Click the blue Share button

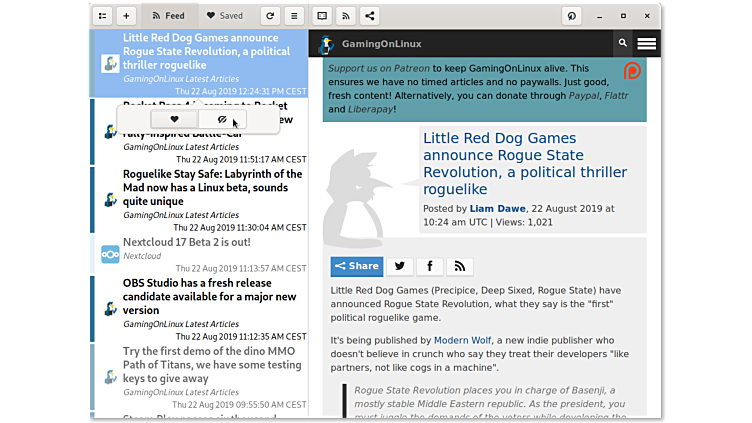click(357, 266)
